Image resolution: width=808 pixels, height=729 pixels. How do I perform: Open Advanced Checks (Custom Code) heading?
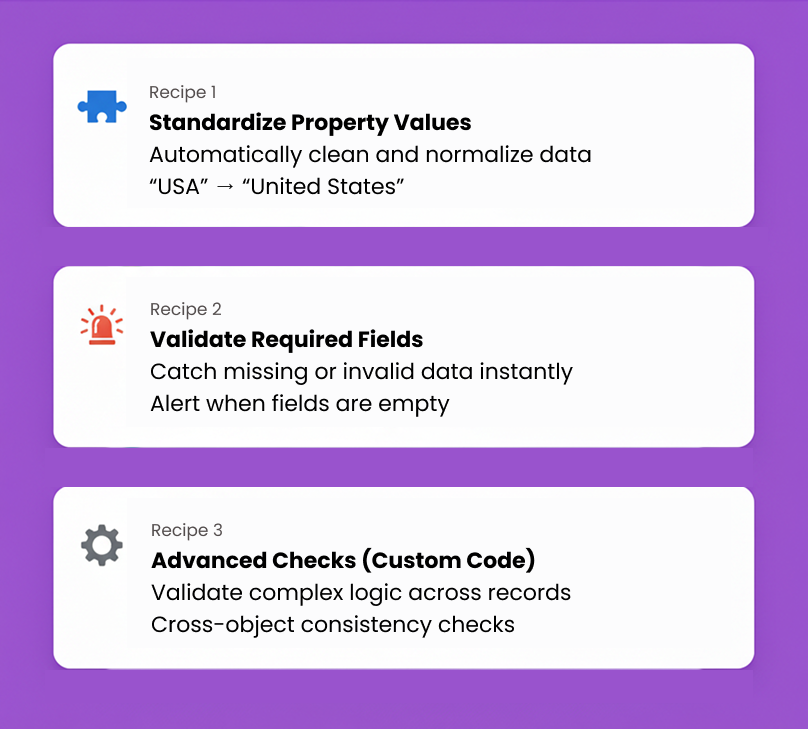point(343,560)
